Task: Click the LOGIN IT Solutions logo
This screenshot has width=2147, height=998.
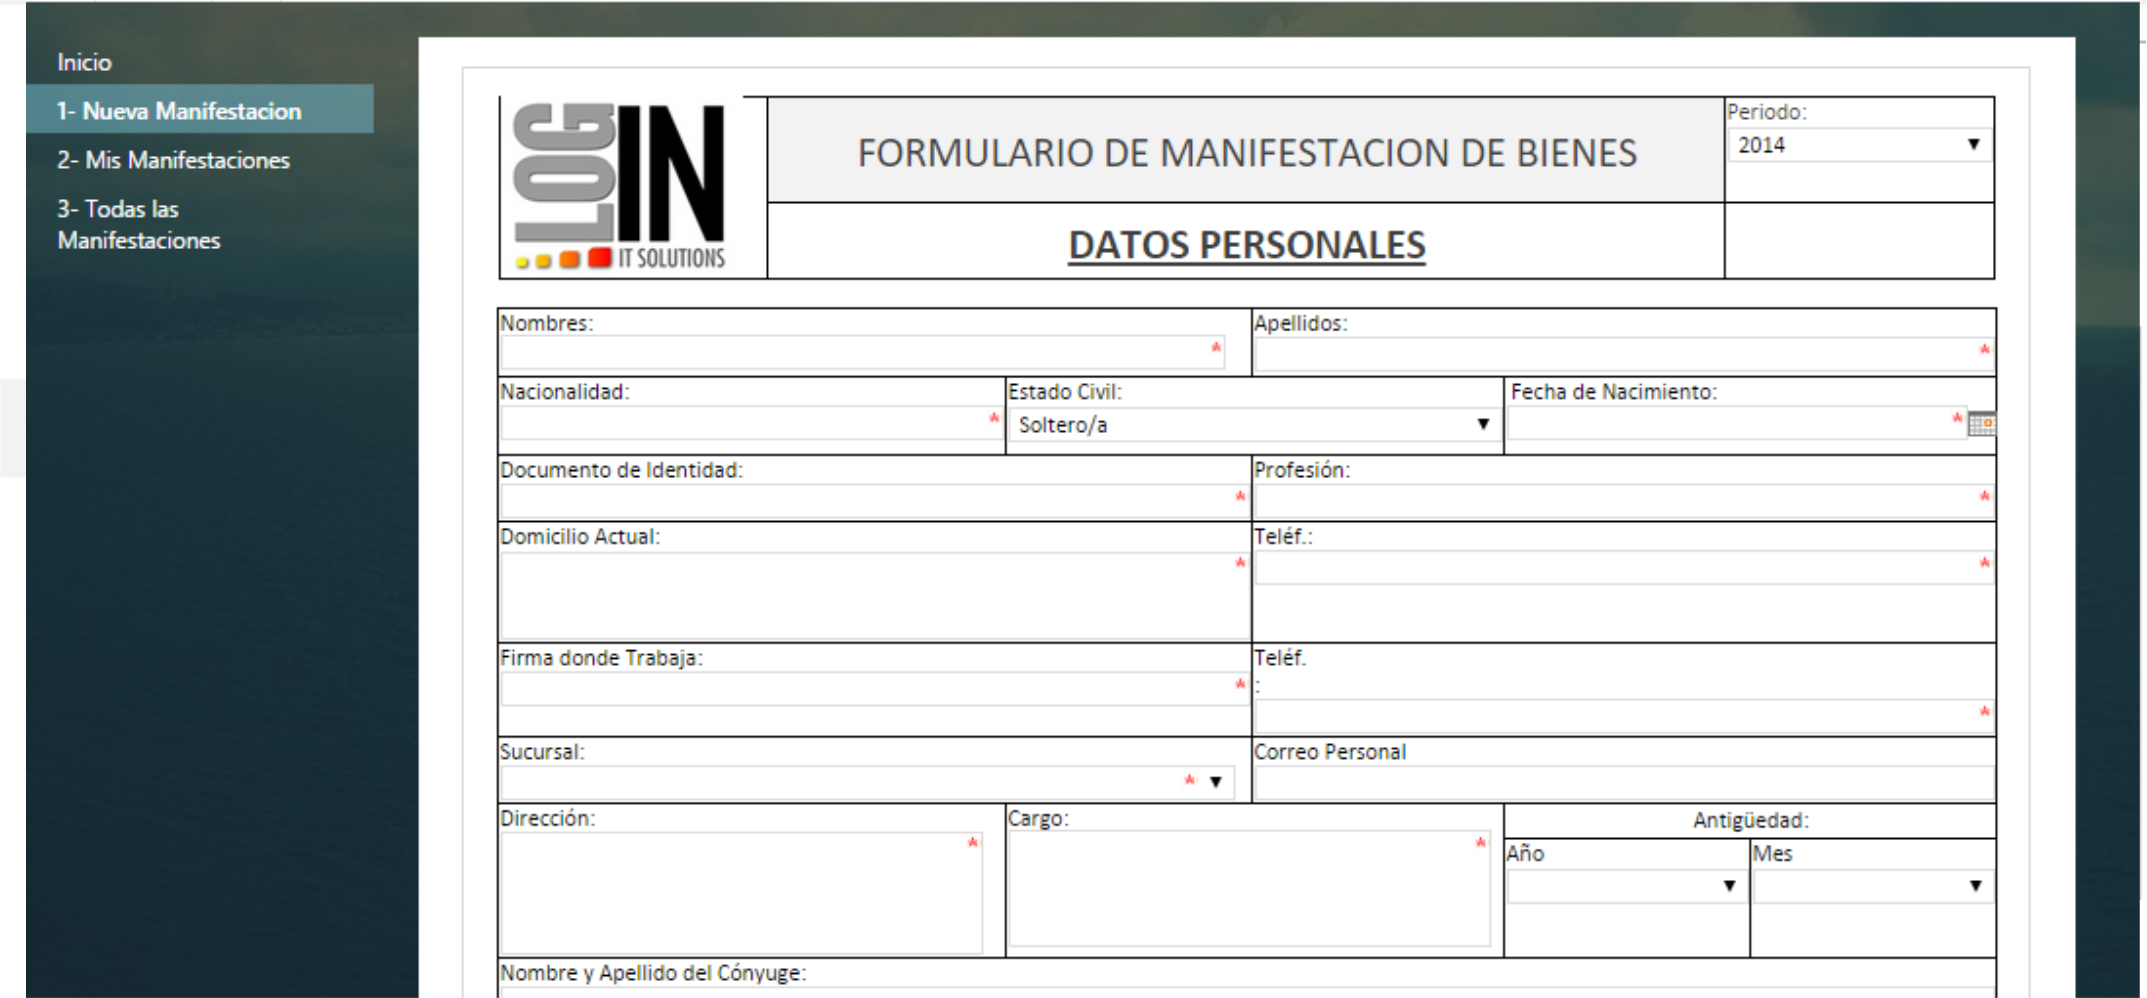Action: [621, 187]
